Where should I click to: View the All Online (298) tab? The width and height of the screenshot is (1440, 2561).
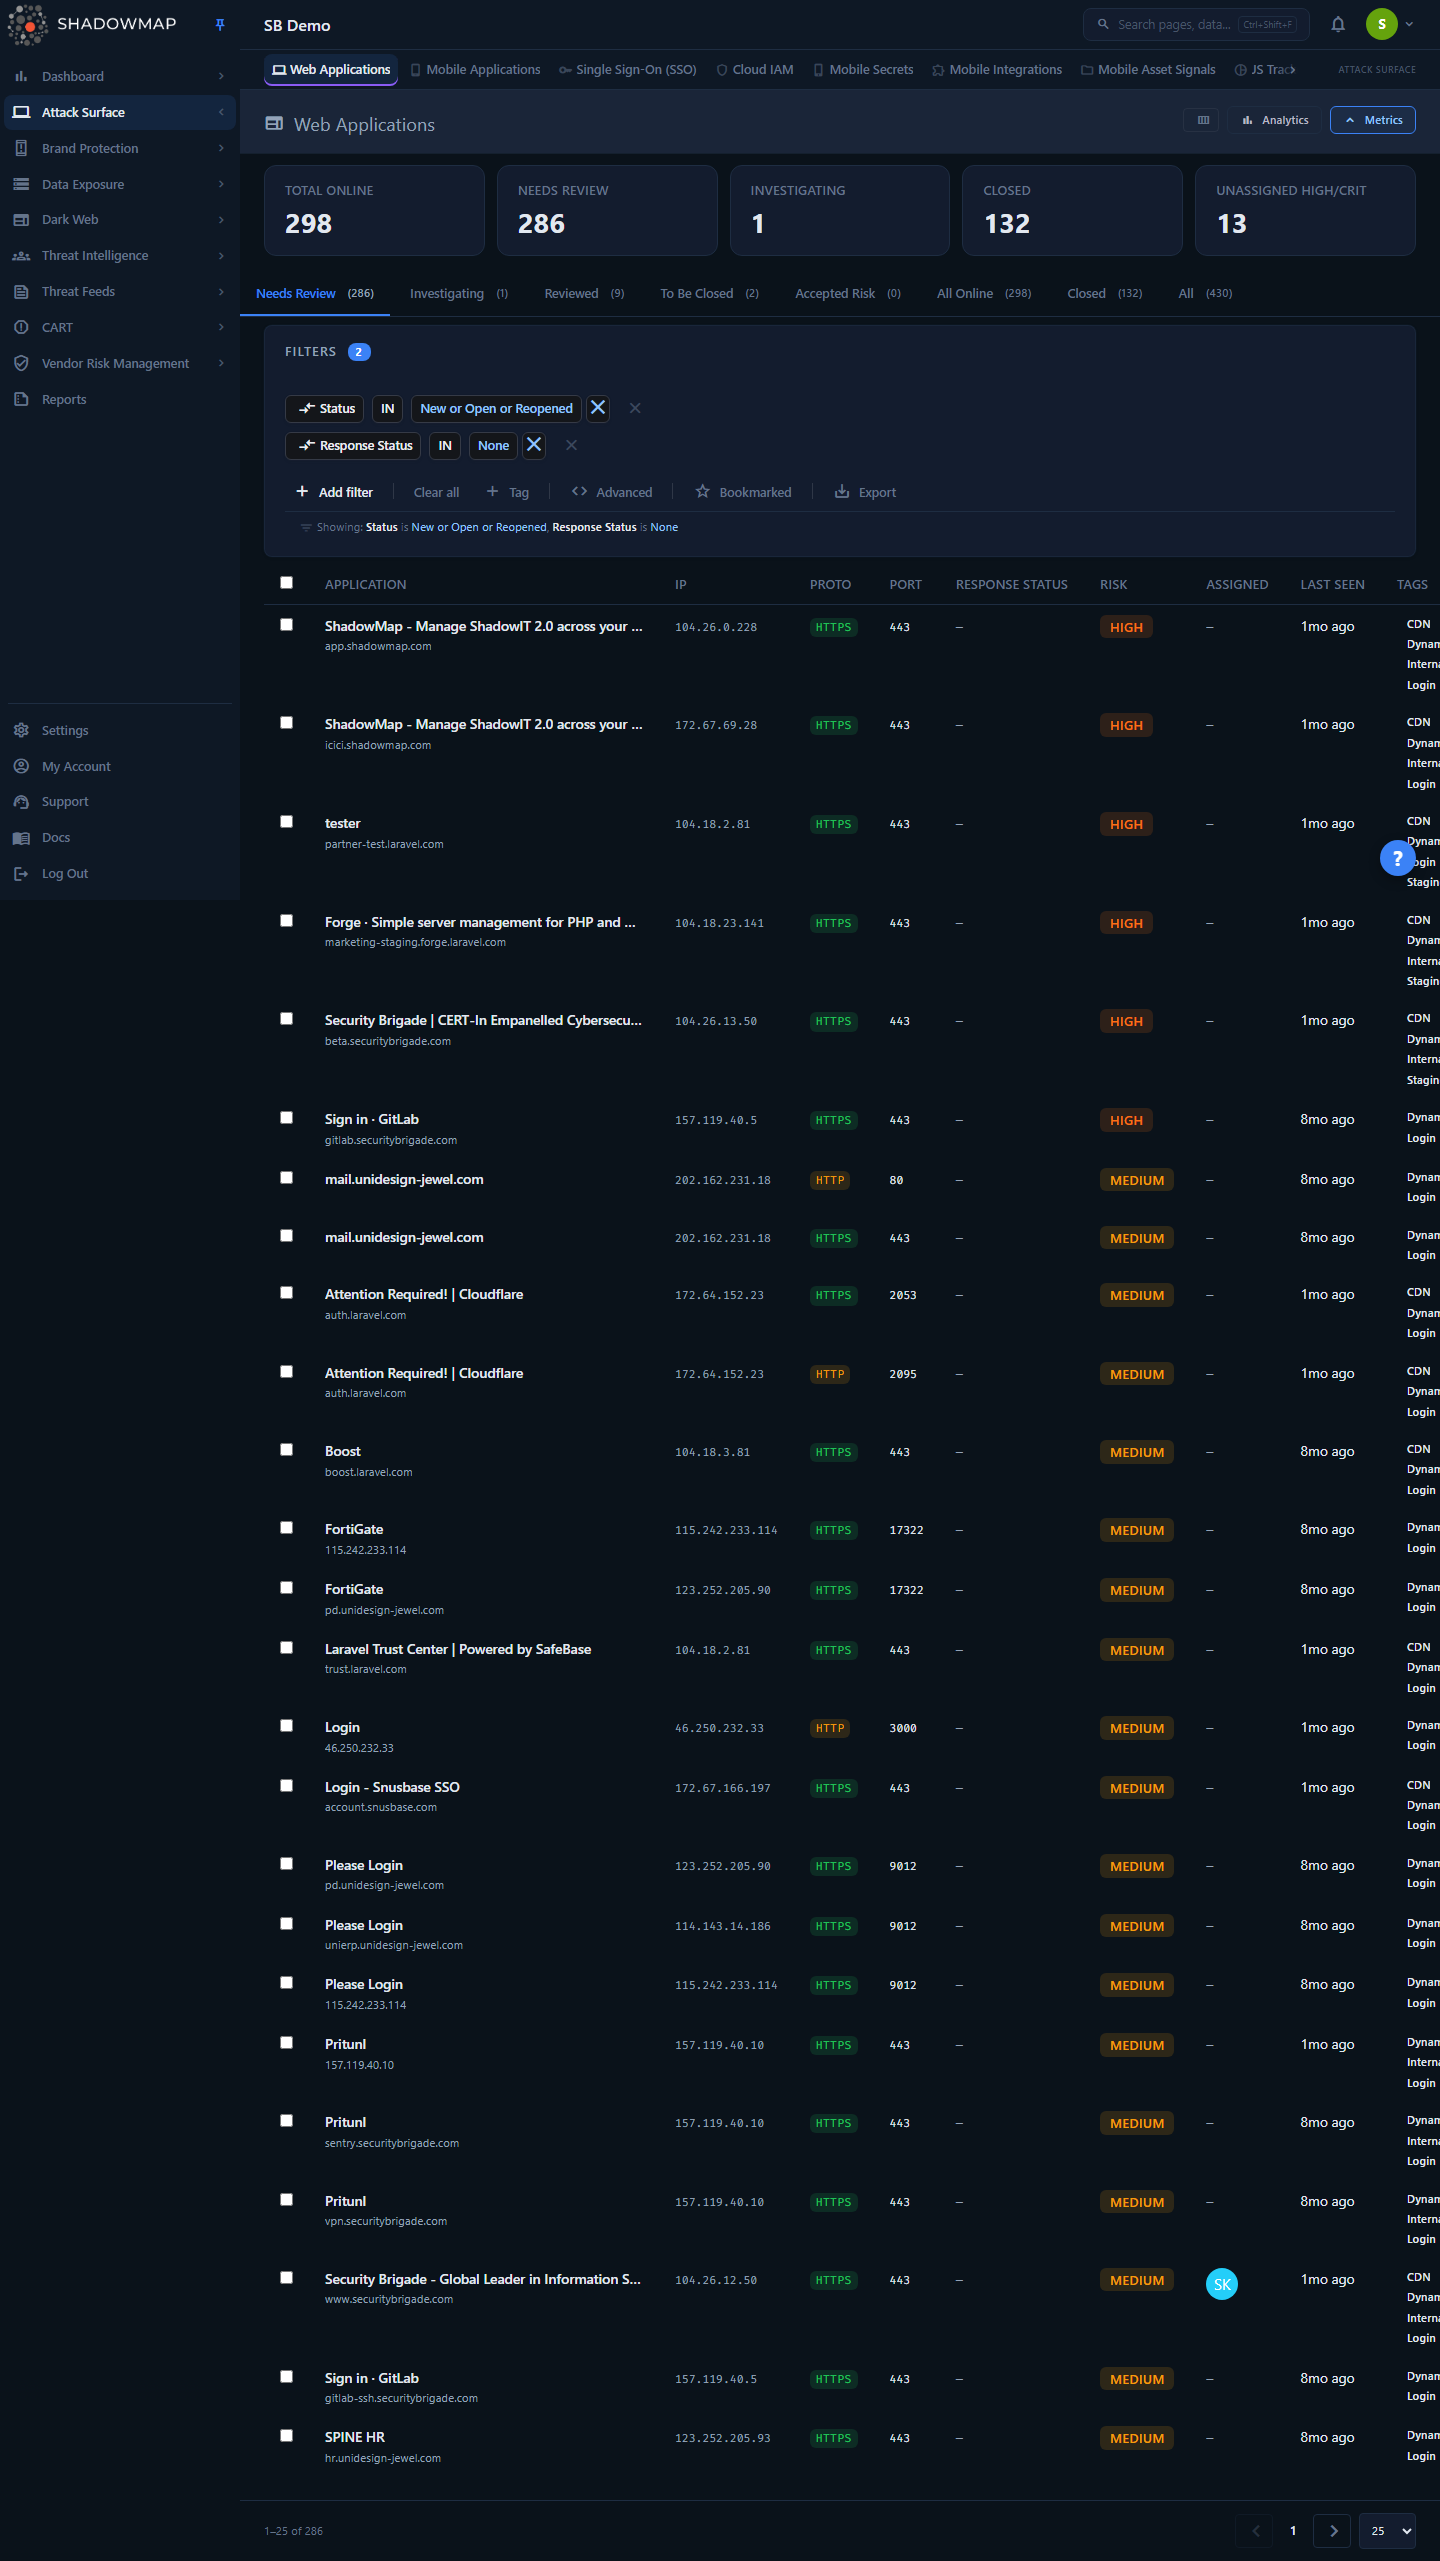pos(984,293)
